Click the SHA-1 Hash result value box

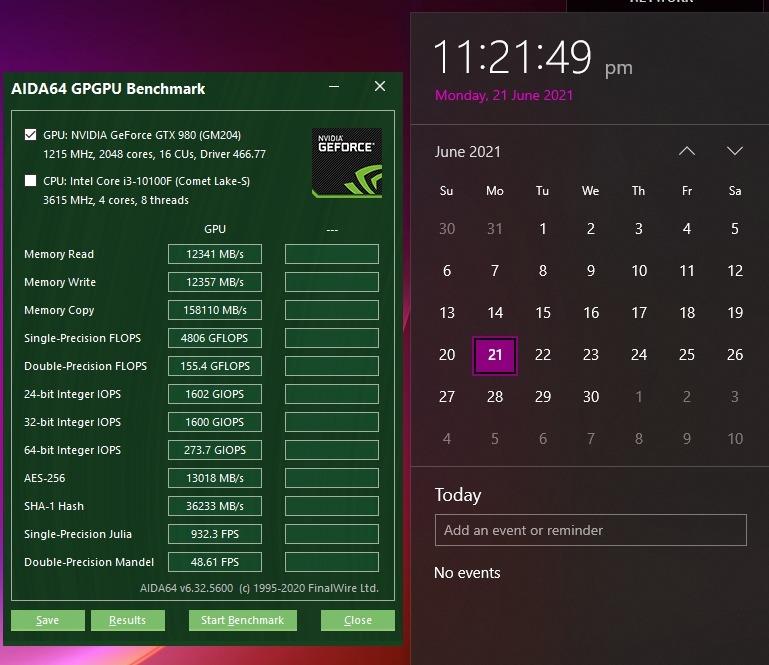[214, 506]
